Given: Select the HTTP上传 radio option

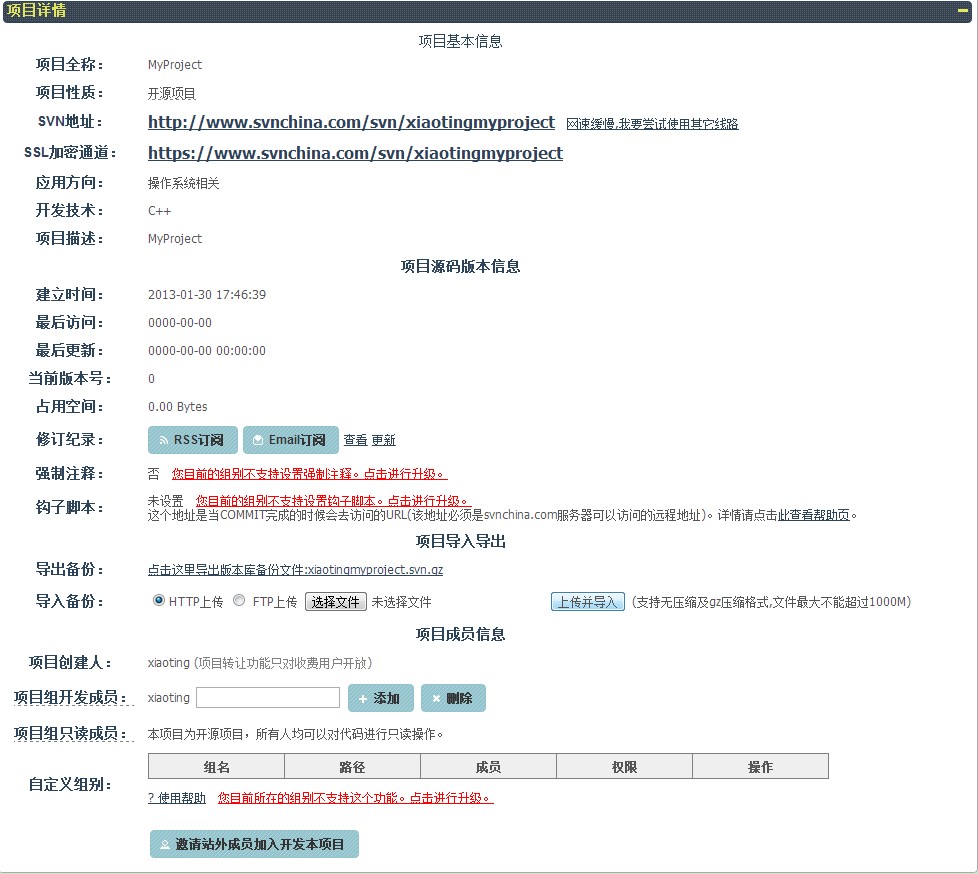Looking at the screenshot, I should [159, 600].
